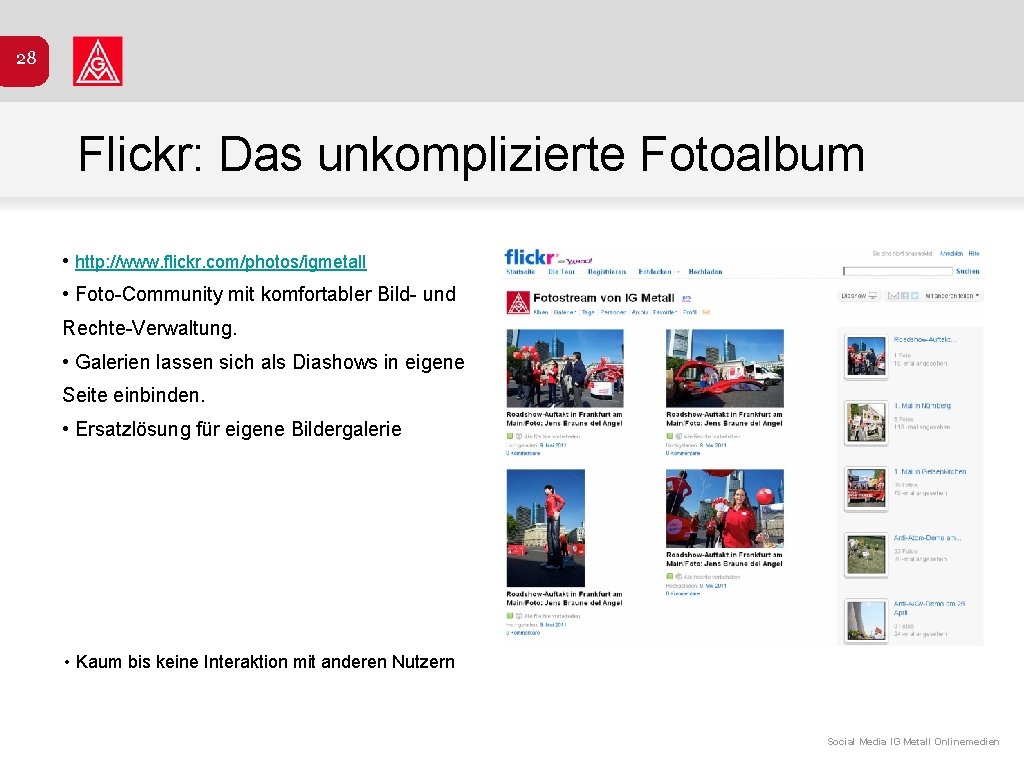1024x768 pixels.
Task: Switch to the Profil tab
Action: coord(690,312)
